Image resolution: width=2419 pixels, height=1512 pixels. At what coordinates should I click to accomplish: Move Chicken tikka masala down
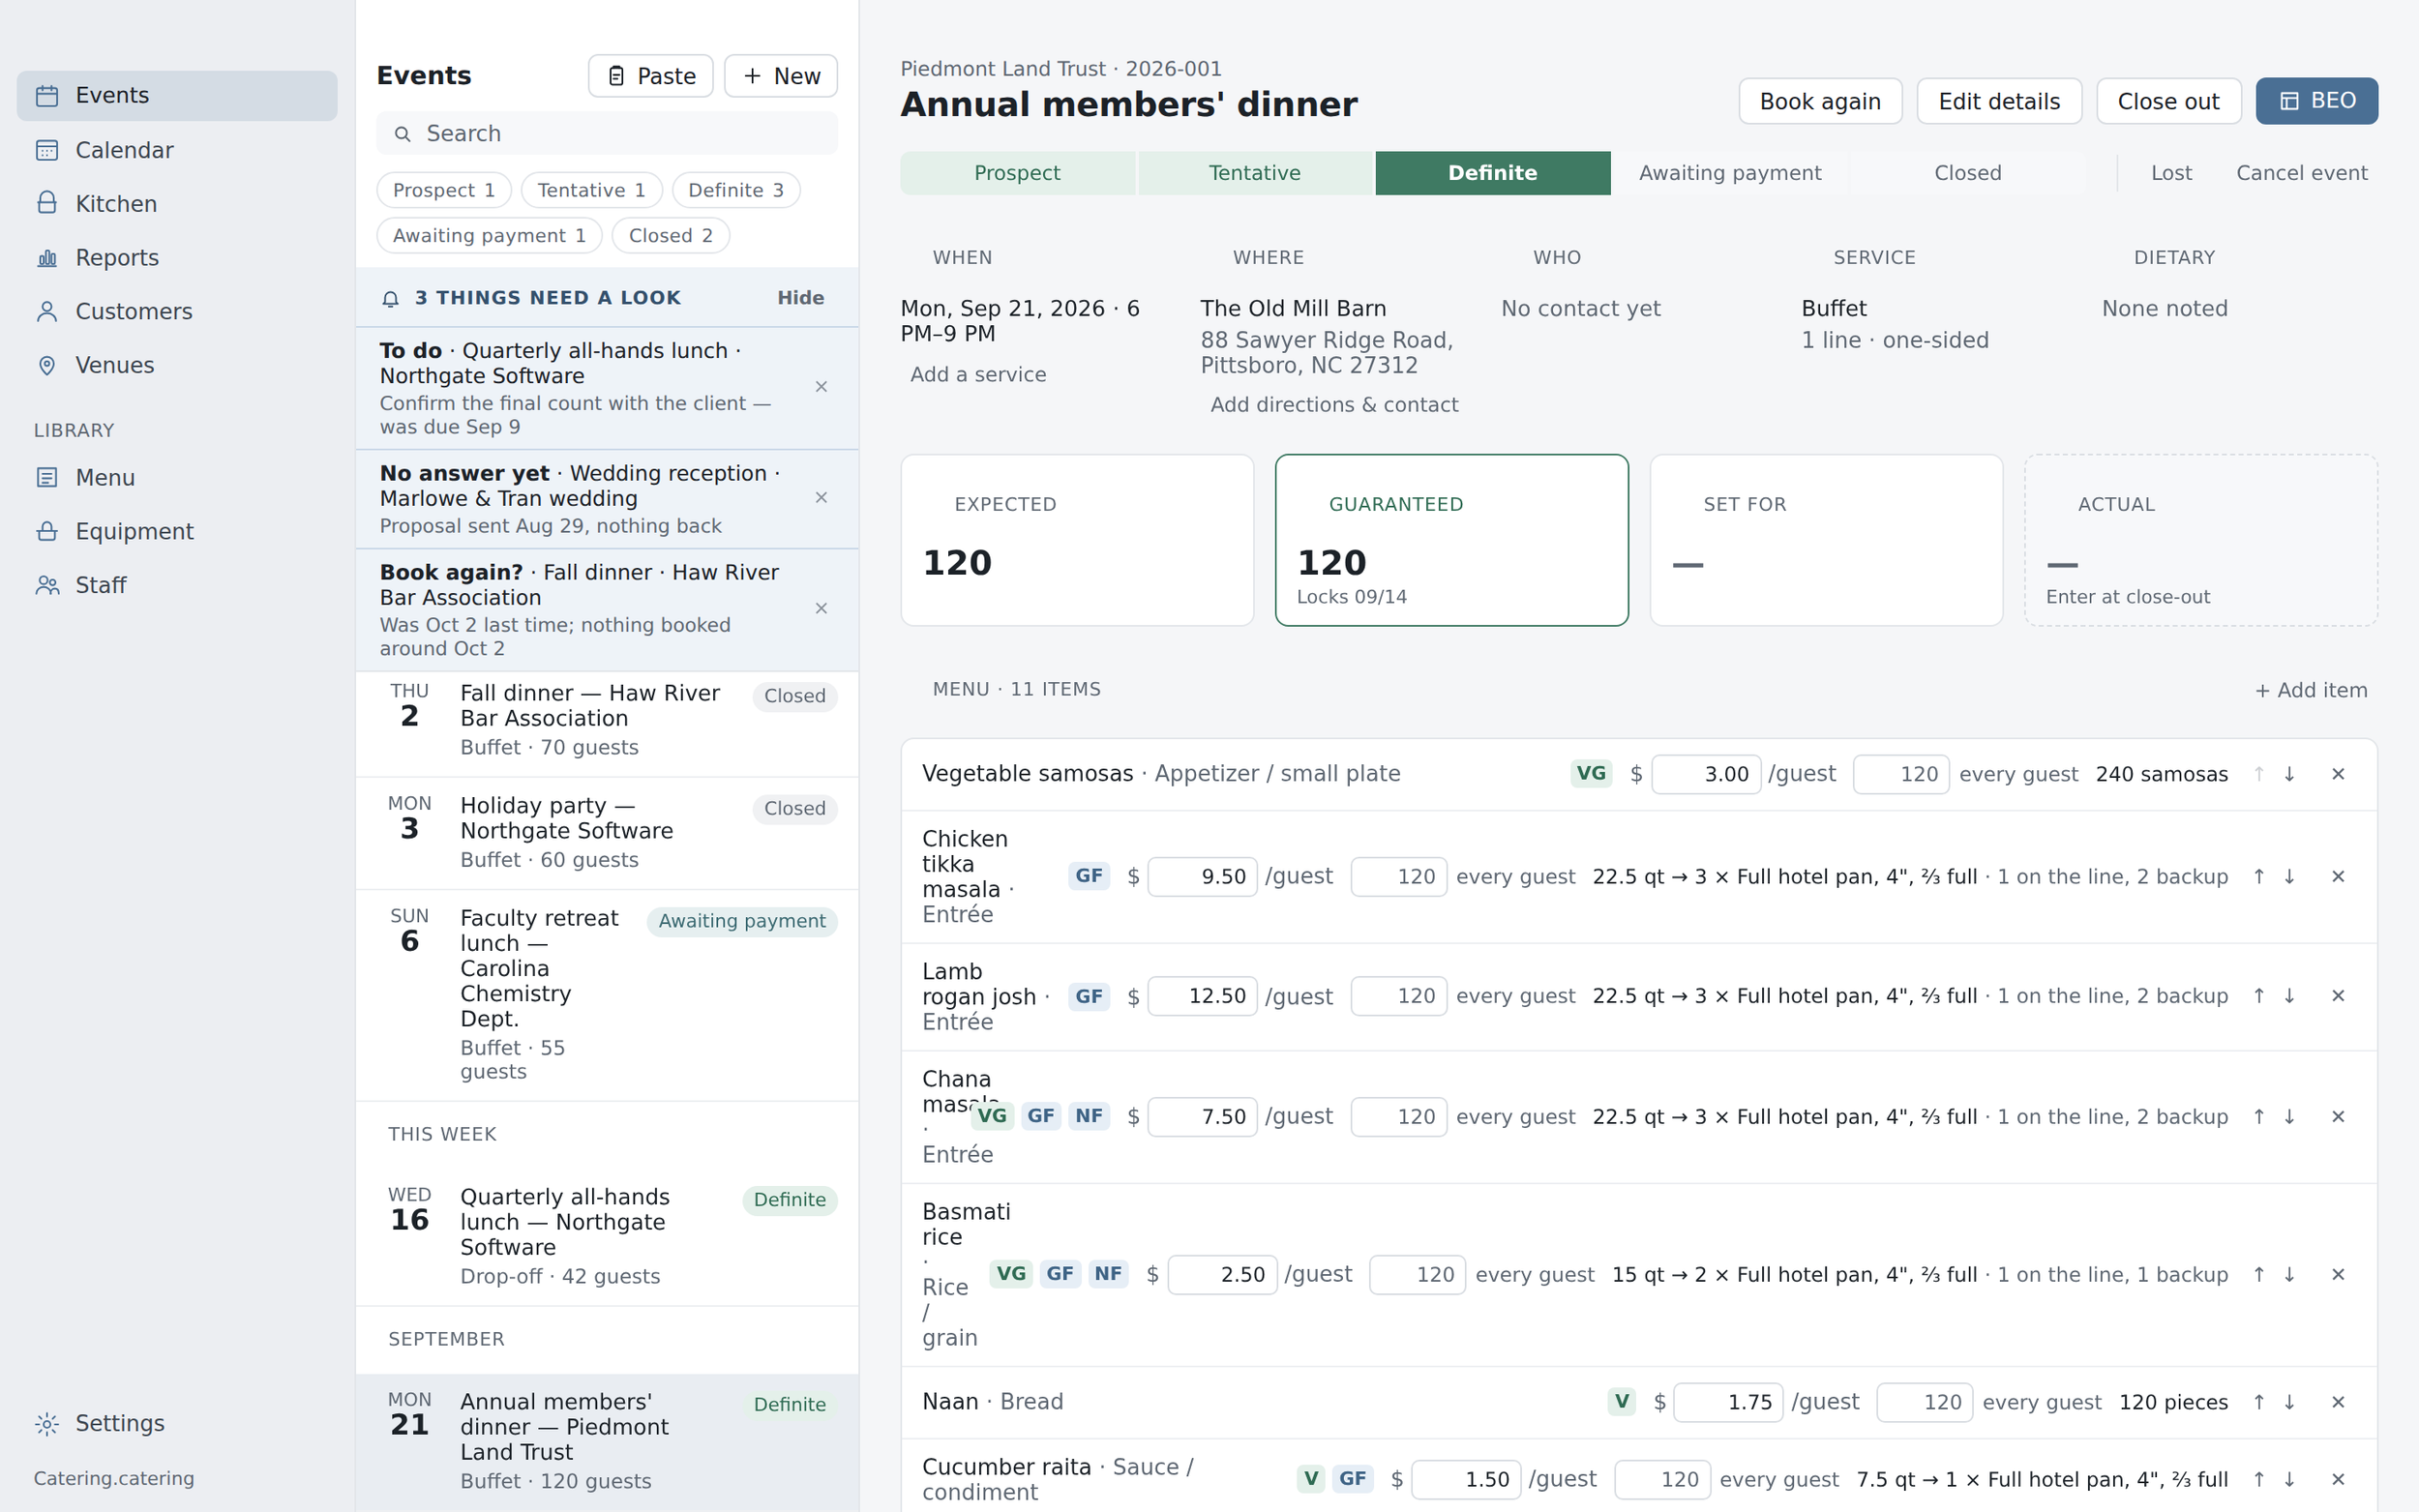(x=2289, y=877)
